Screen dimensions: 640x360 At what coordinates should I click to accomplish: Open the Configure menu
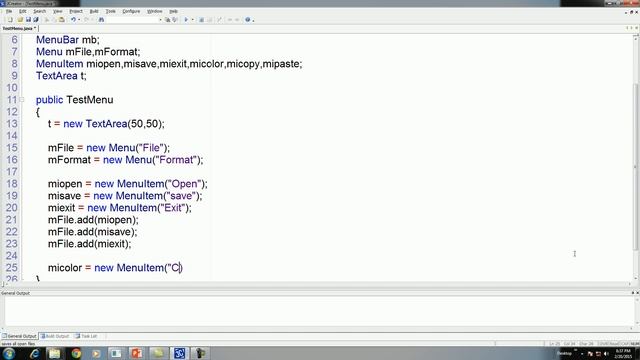tap(131, 11)
